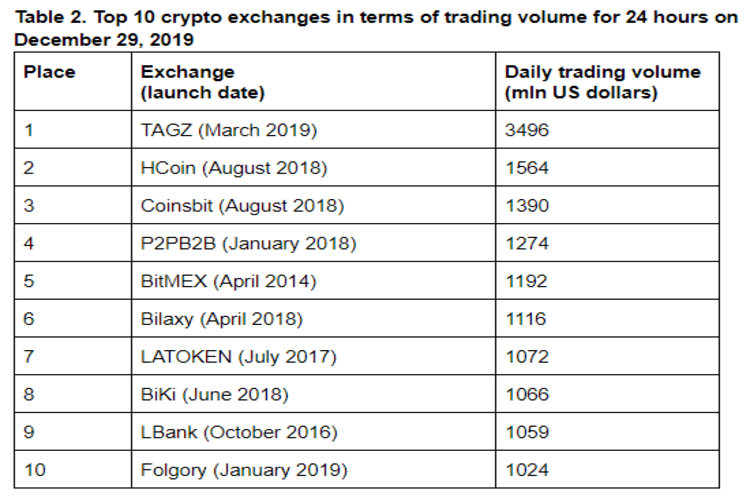
Task: Select the 'HCoin (August 2018)' cell
Action: click(x=234, y=168)
